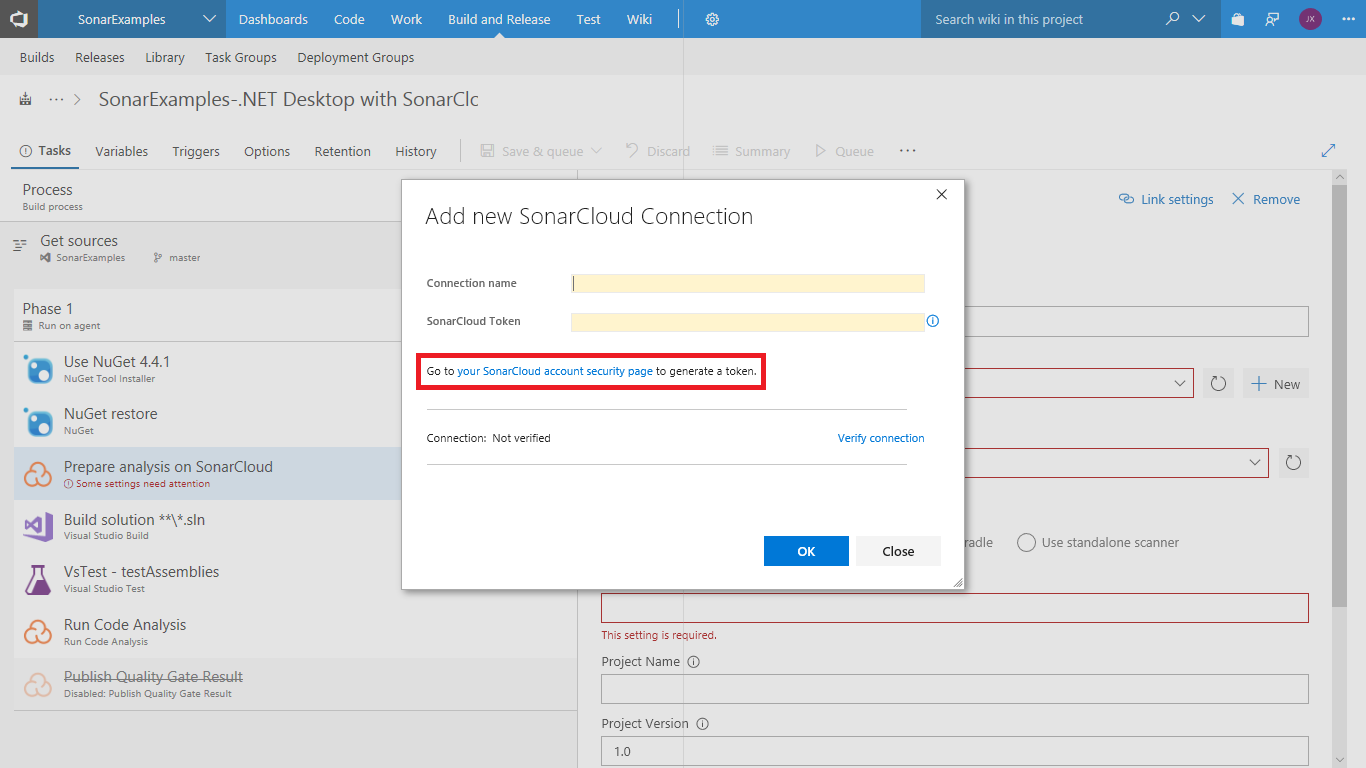Click the VSTS logo icon

tap(19, 19)
